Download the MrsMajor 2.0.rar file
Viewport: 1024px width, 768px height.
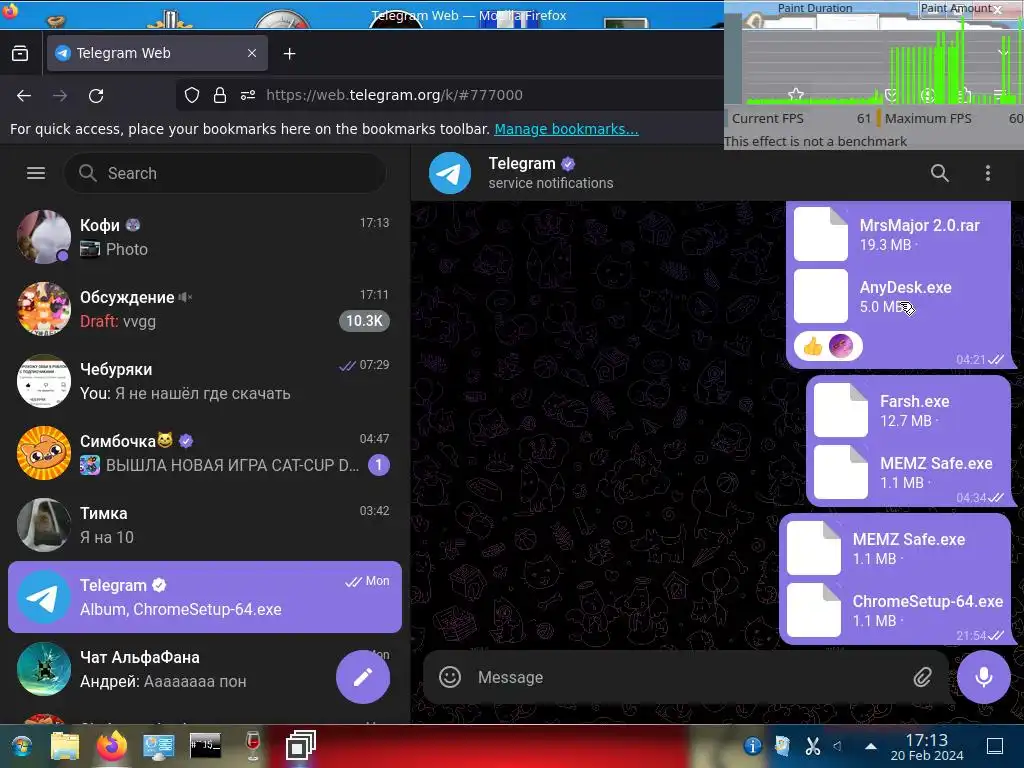click(x=821, y=234)
